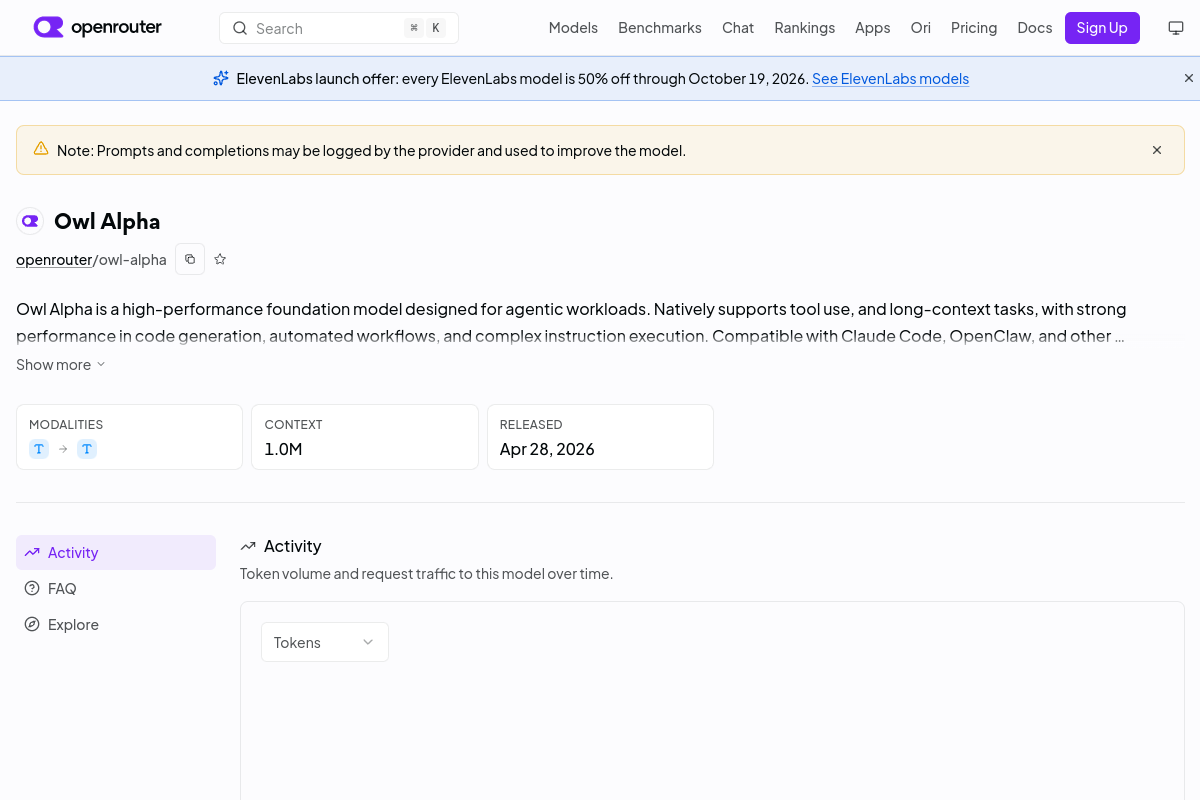This screenshot has height=800, width=1200.
Task: Dismiss the ElevenLabs launch offer banner
Action: (x=1189, y=78)
